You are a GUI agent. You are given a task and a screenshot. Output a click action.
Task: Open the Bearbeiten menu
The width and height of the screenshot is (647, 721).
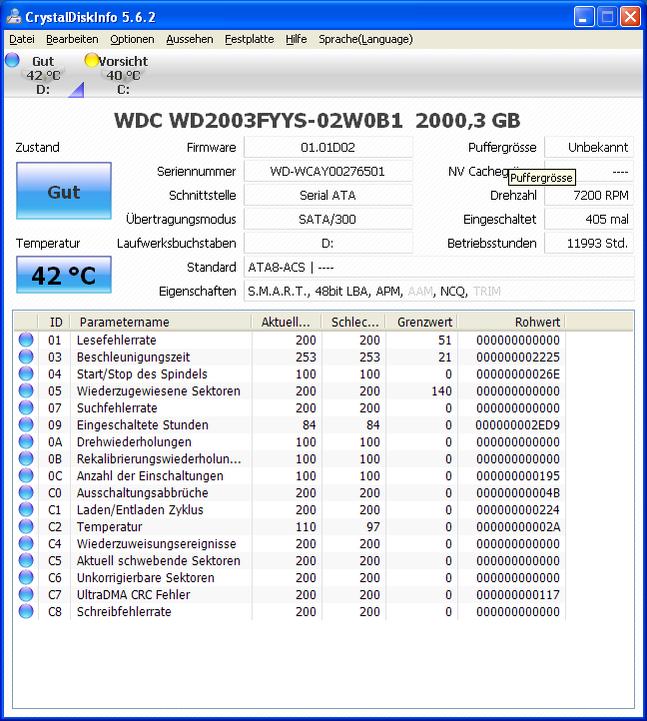pos(72,40)
